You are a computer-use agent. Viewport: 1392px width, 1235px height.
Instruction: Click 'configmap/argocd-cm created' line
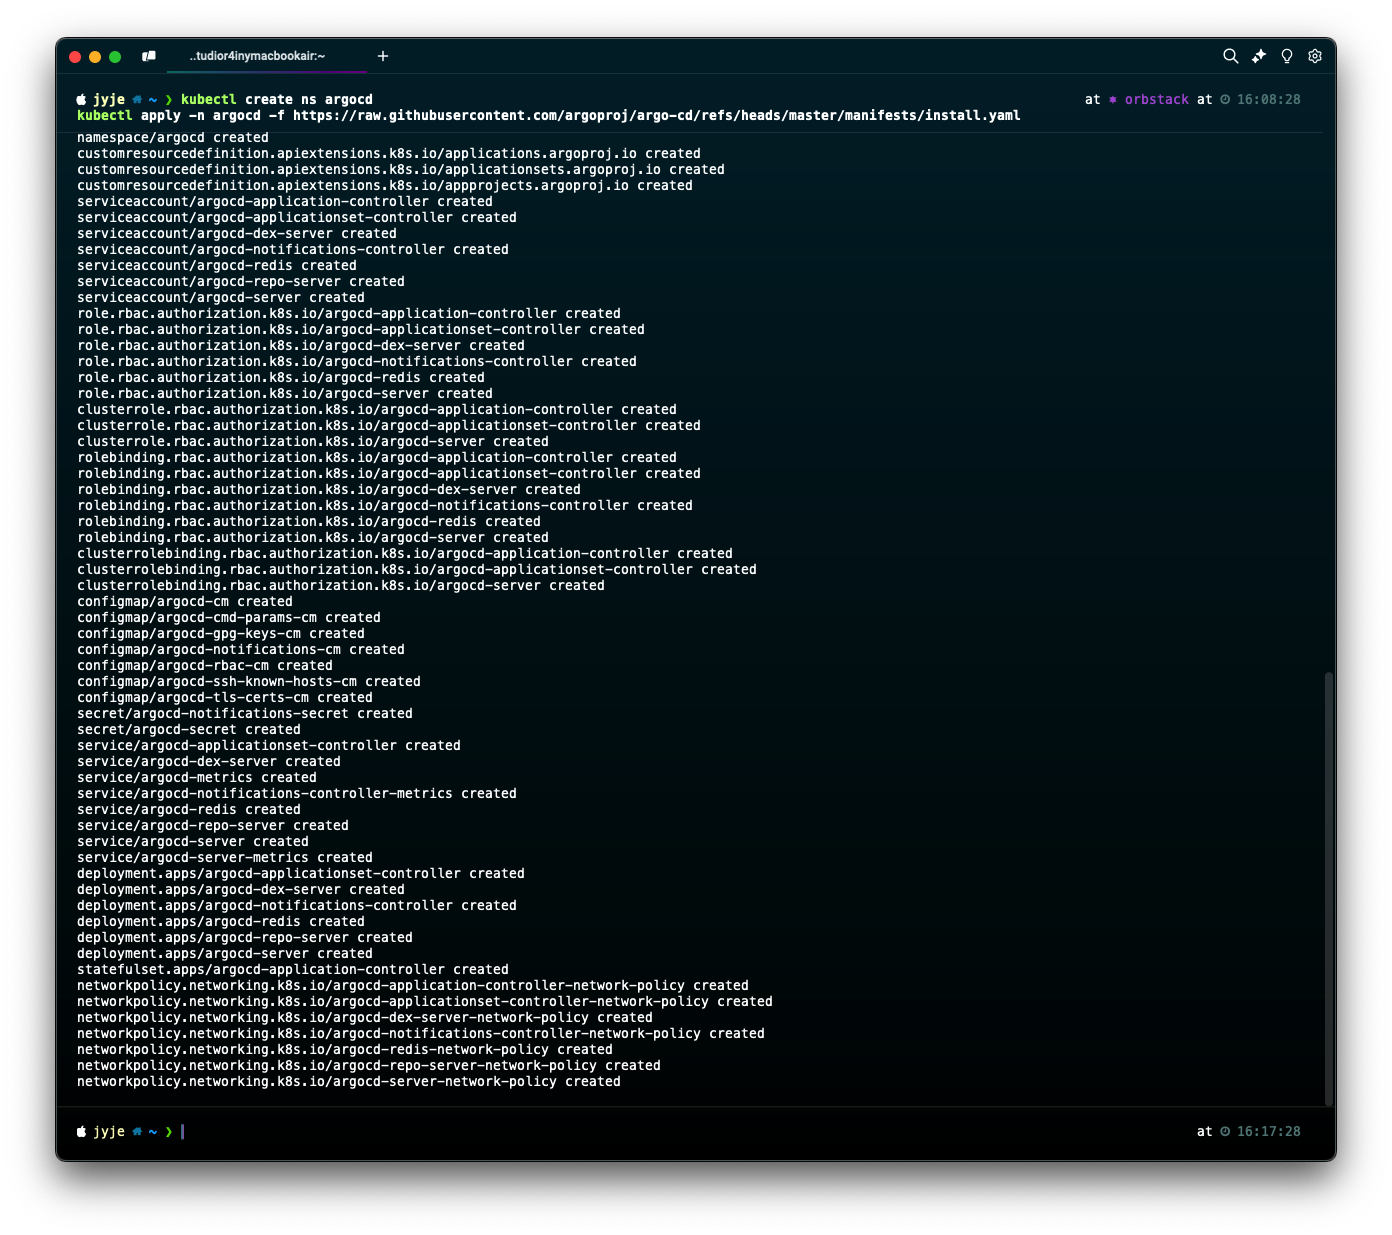(185, 602)
